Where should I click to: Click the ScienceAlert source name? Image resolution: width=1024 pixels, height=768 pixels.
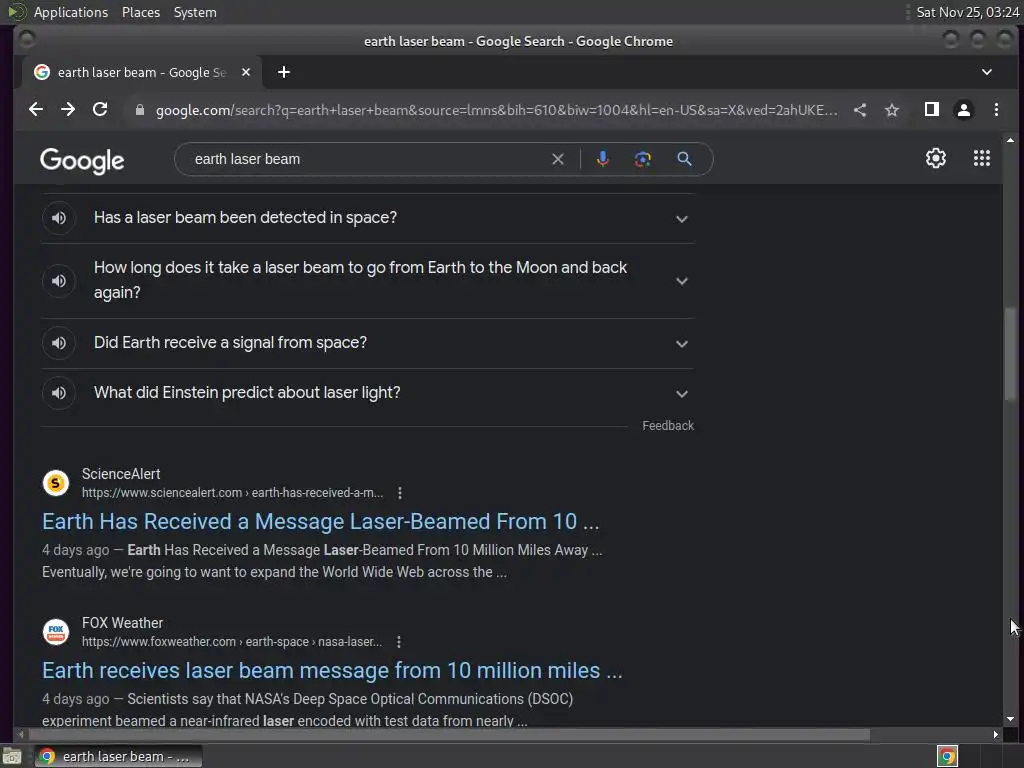[121, 474]
